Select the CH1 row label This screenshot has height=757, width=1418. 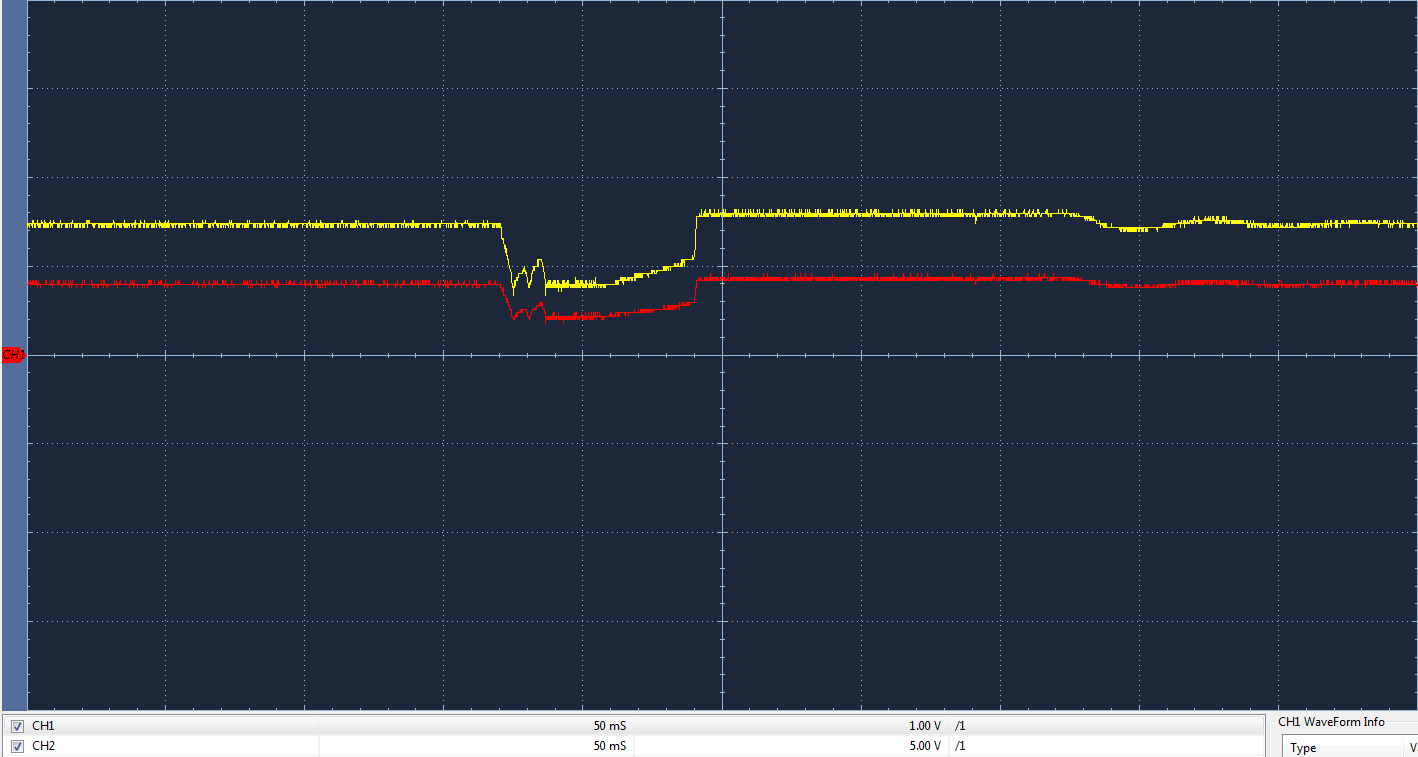pos(44,726)
